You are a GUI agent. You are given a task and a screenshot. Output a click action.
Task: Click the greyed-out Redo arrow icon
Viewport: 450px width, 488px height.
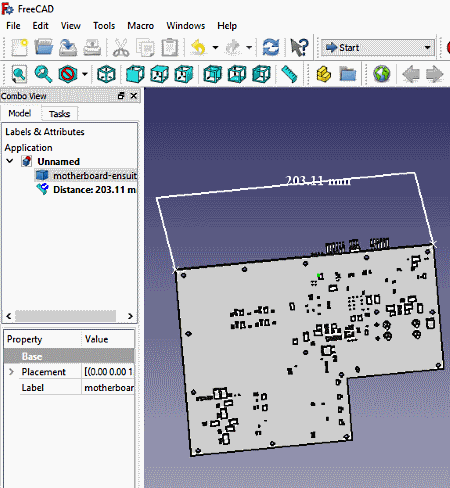(232, 47)
